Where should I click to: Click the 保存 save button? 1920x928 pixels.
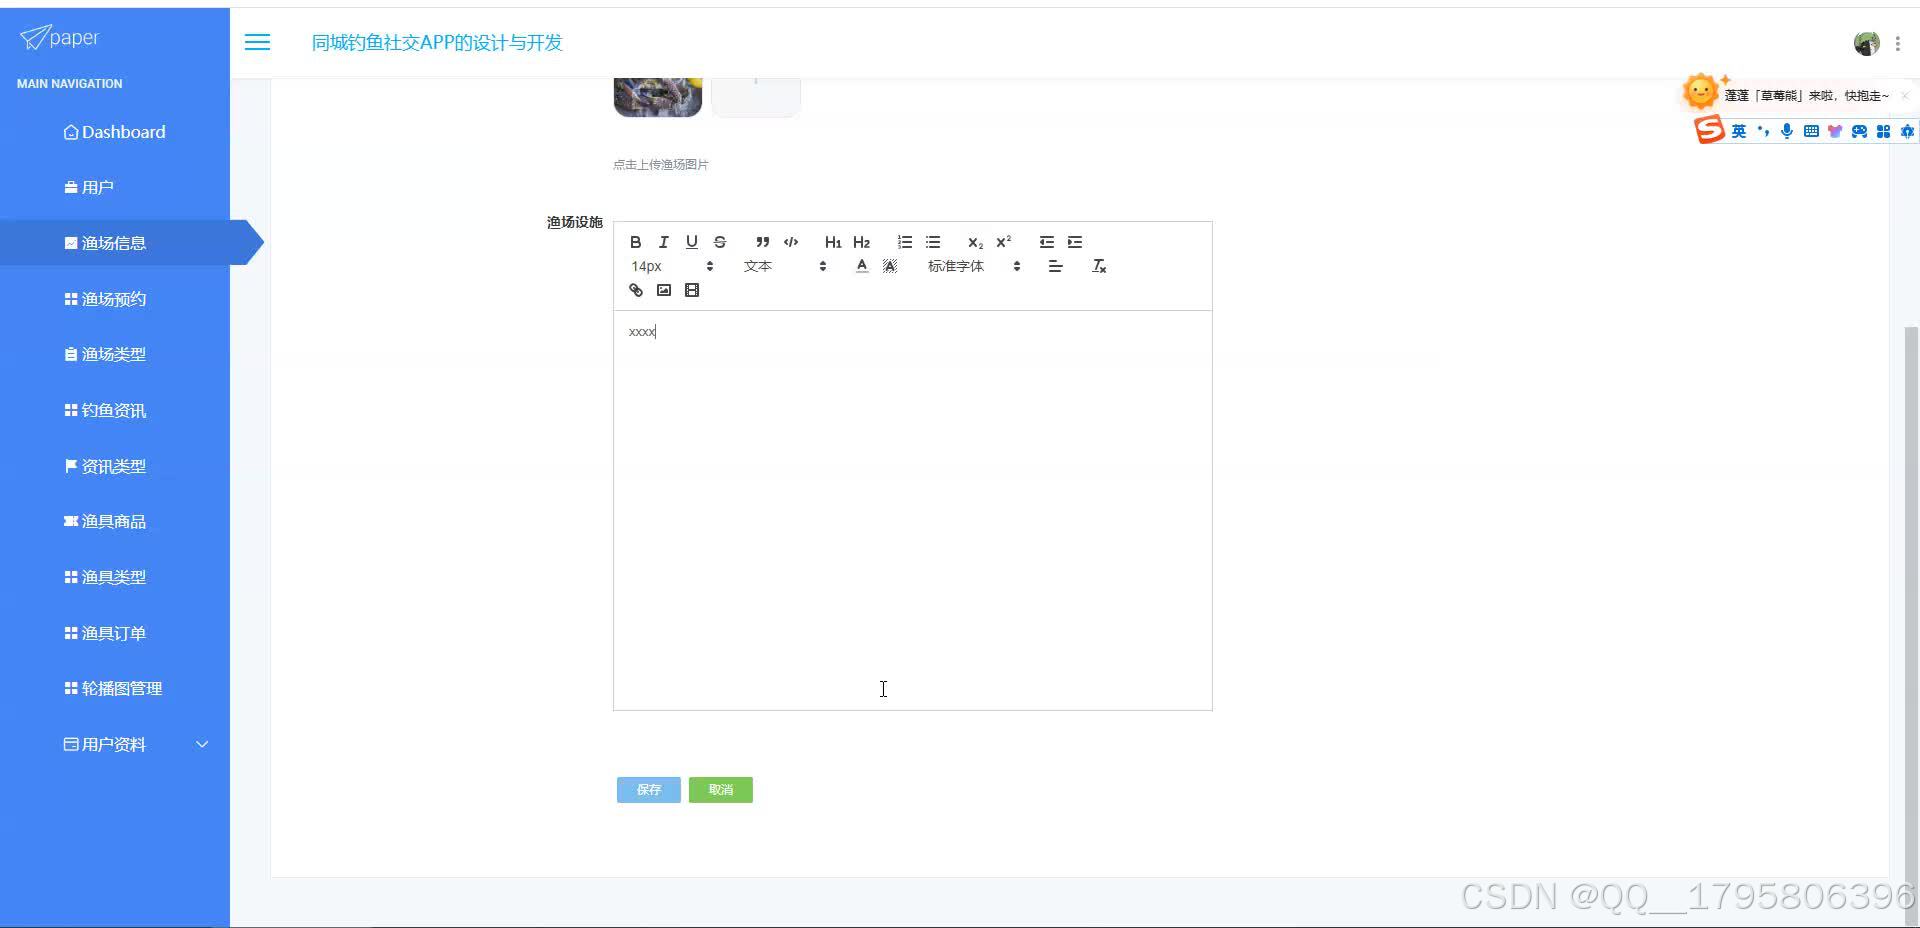point(648,790)
